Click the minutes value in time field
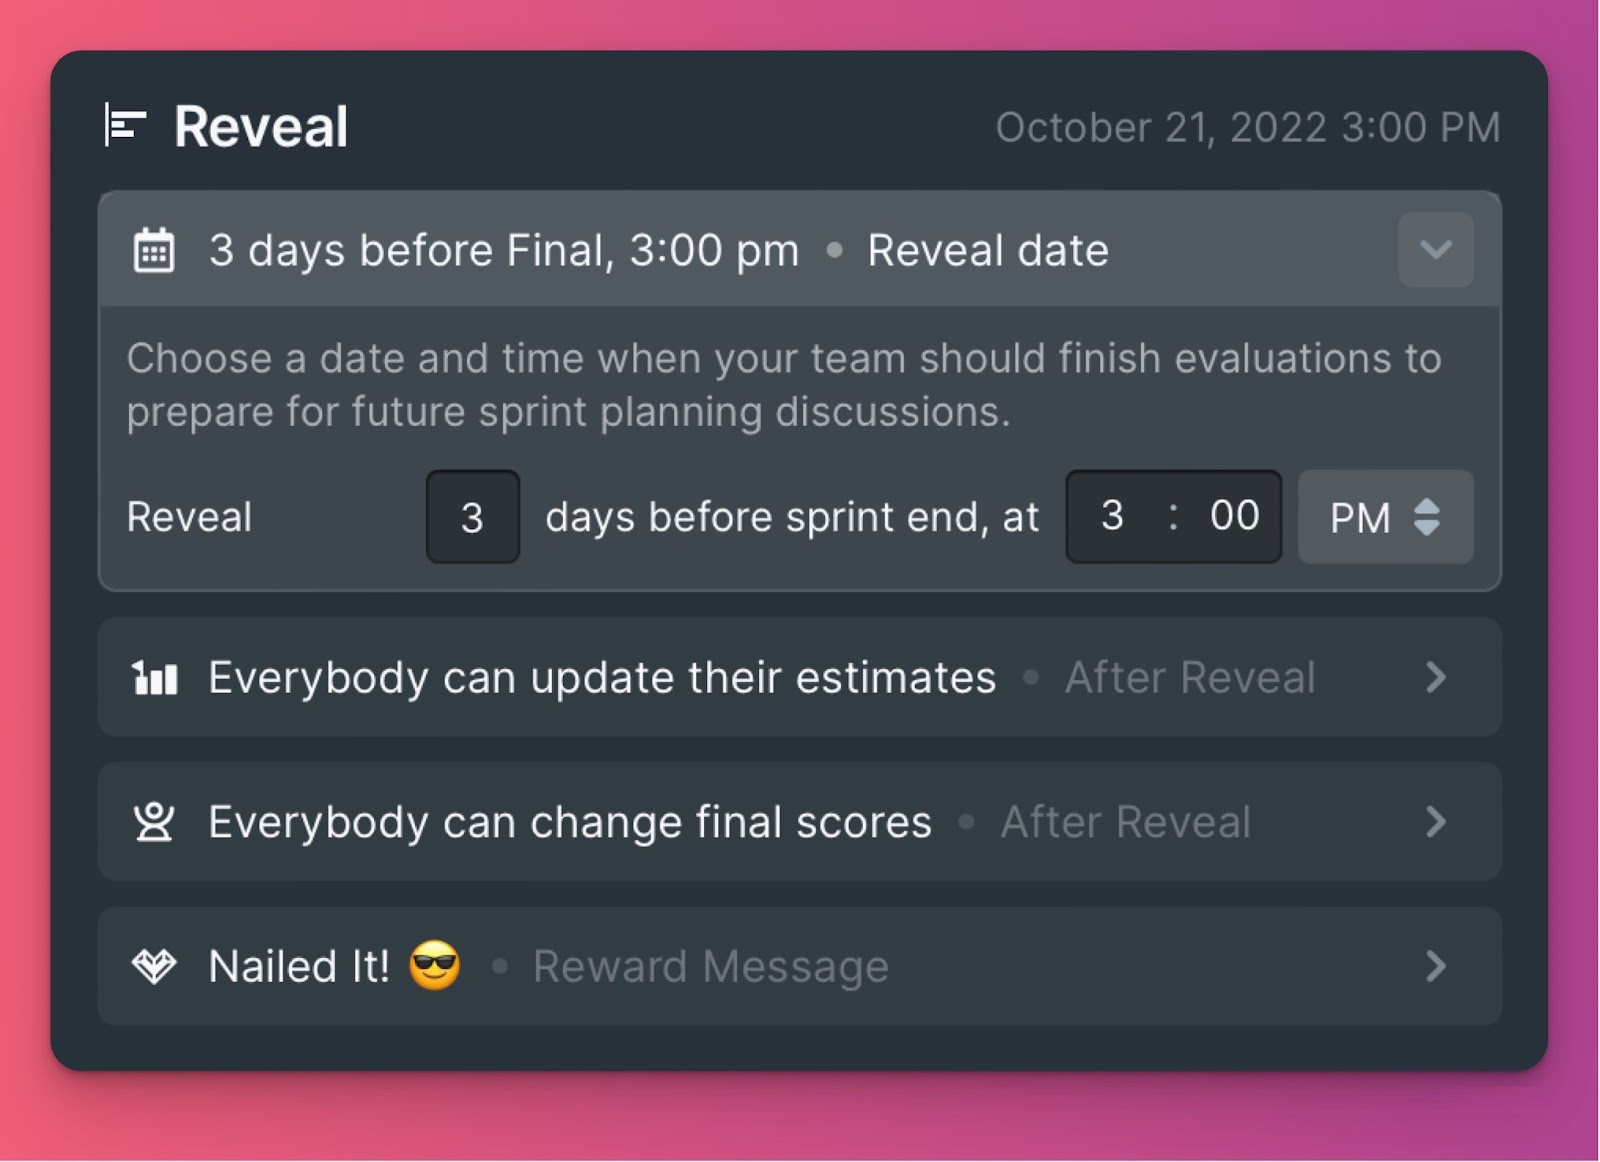 point(1234,516)
